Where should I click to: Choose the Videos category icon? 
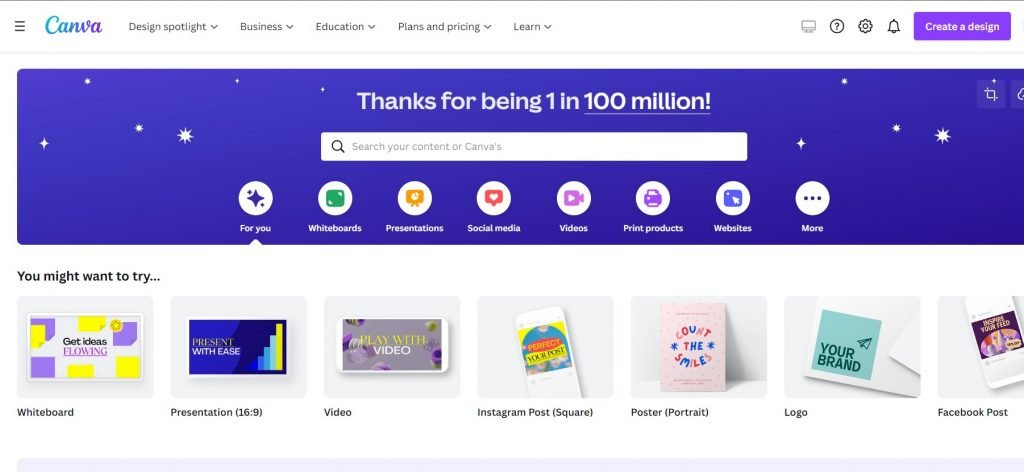tap(573, 199)
